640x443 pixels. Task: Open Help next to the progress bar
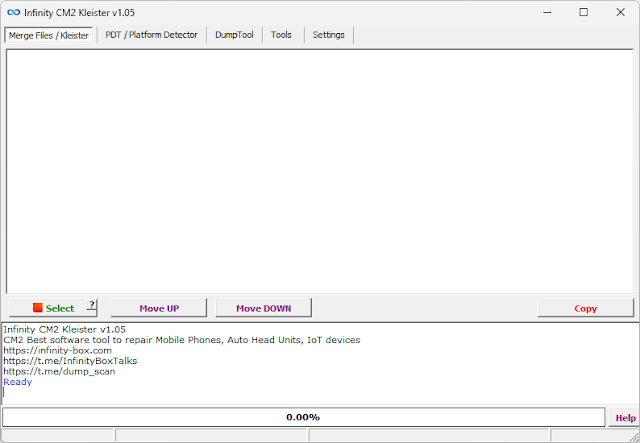click(625, 417)
